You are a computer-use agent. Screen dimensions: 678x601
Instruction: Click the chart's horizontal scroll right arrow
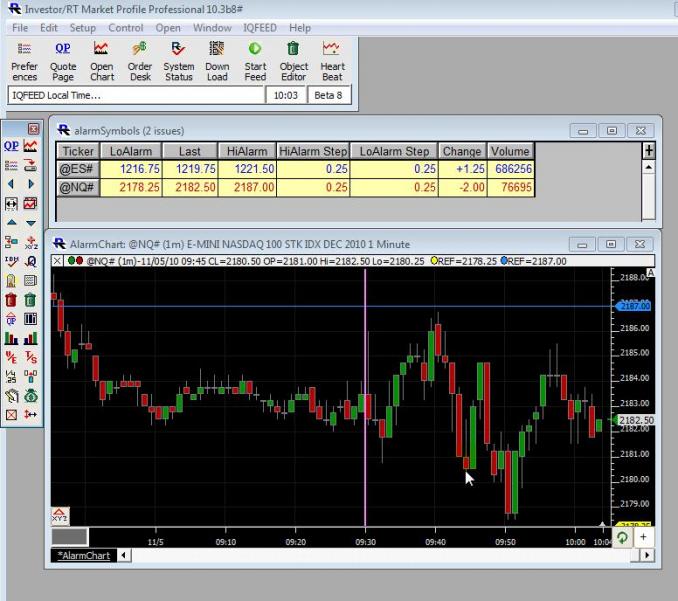tap(647, 555)
